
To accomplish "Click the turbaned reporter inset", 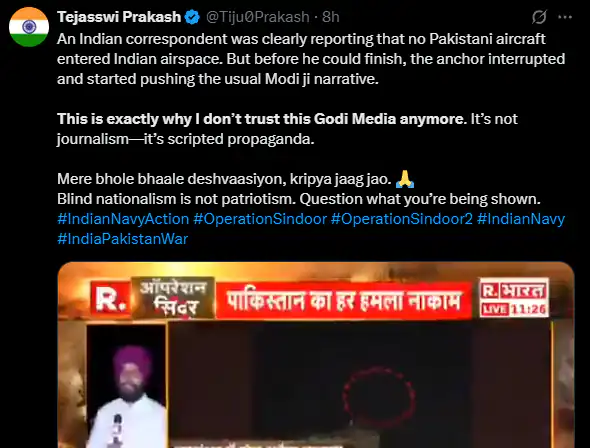I will [x=127, y=386].
